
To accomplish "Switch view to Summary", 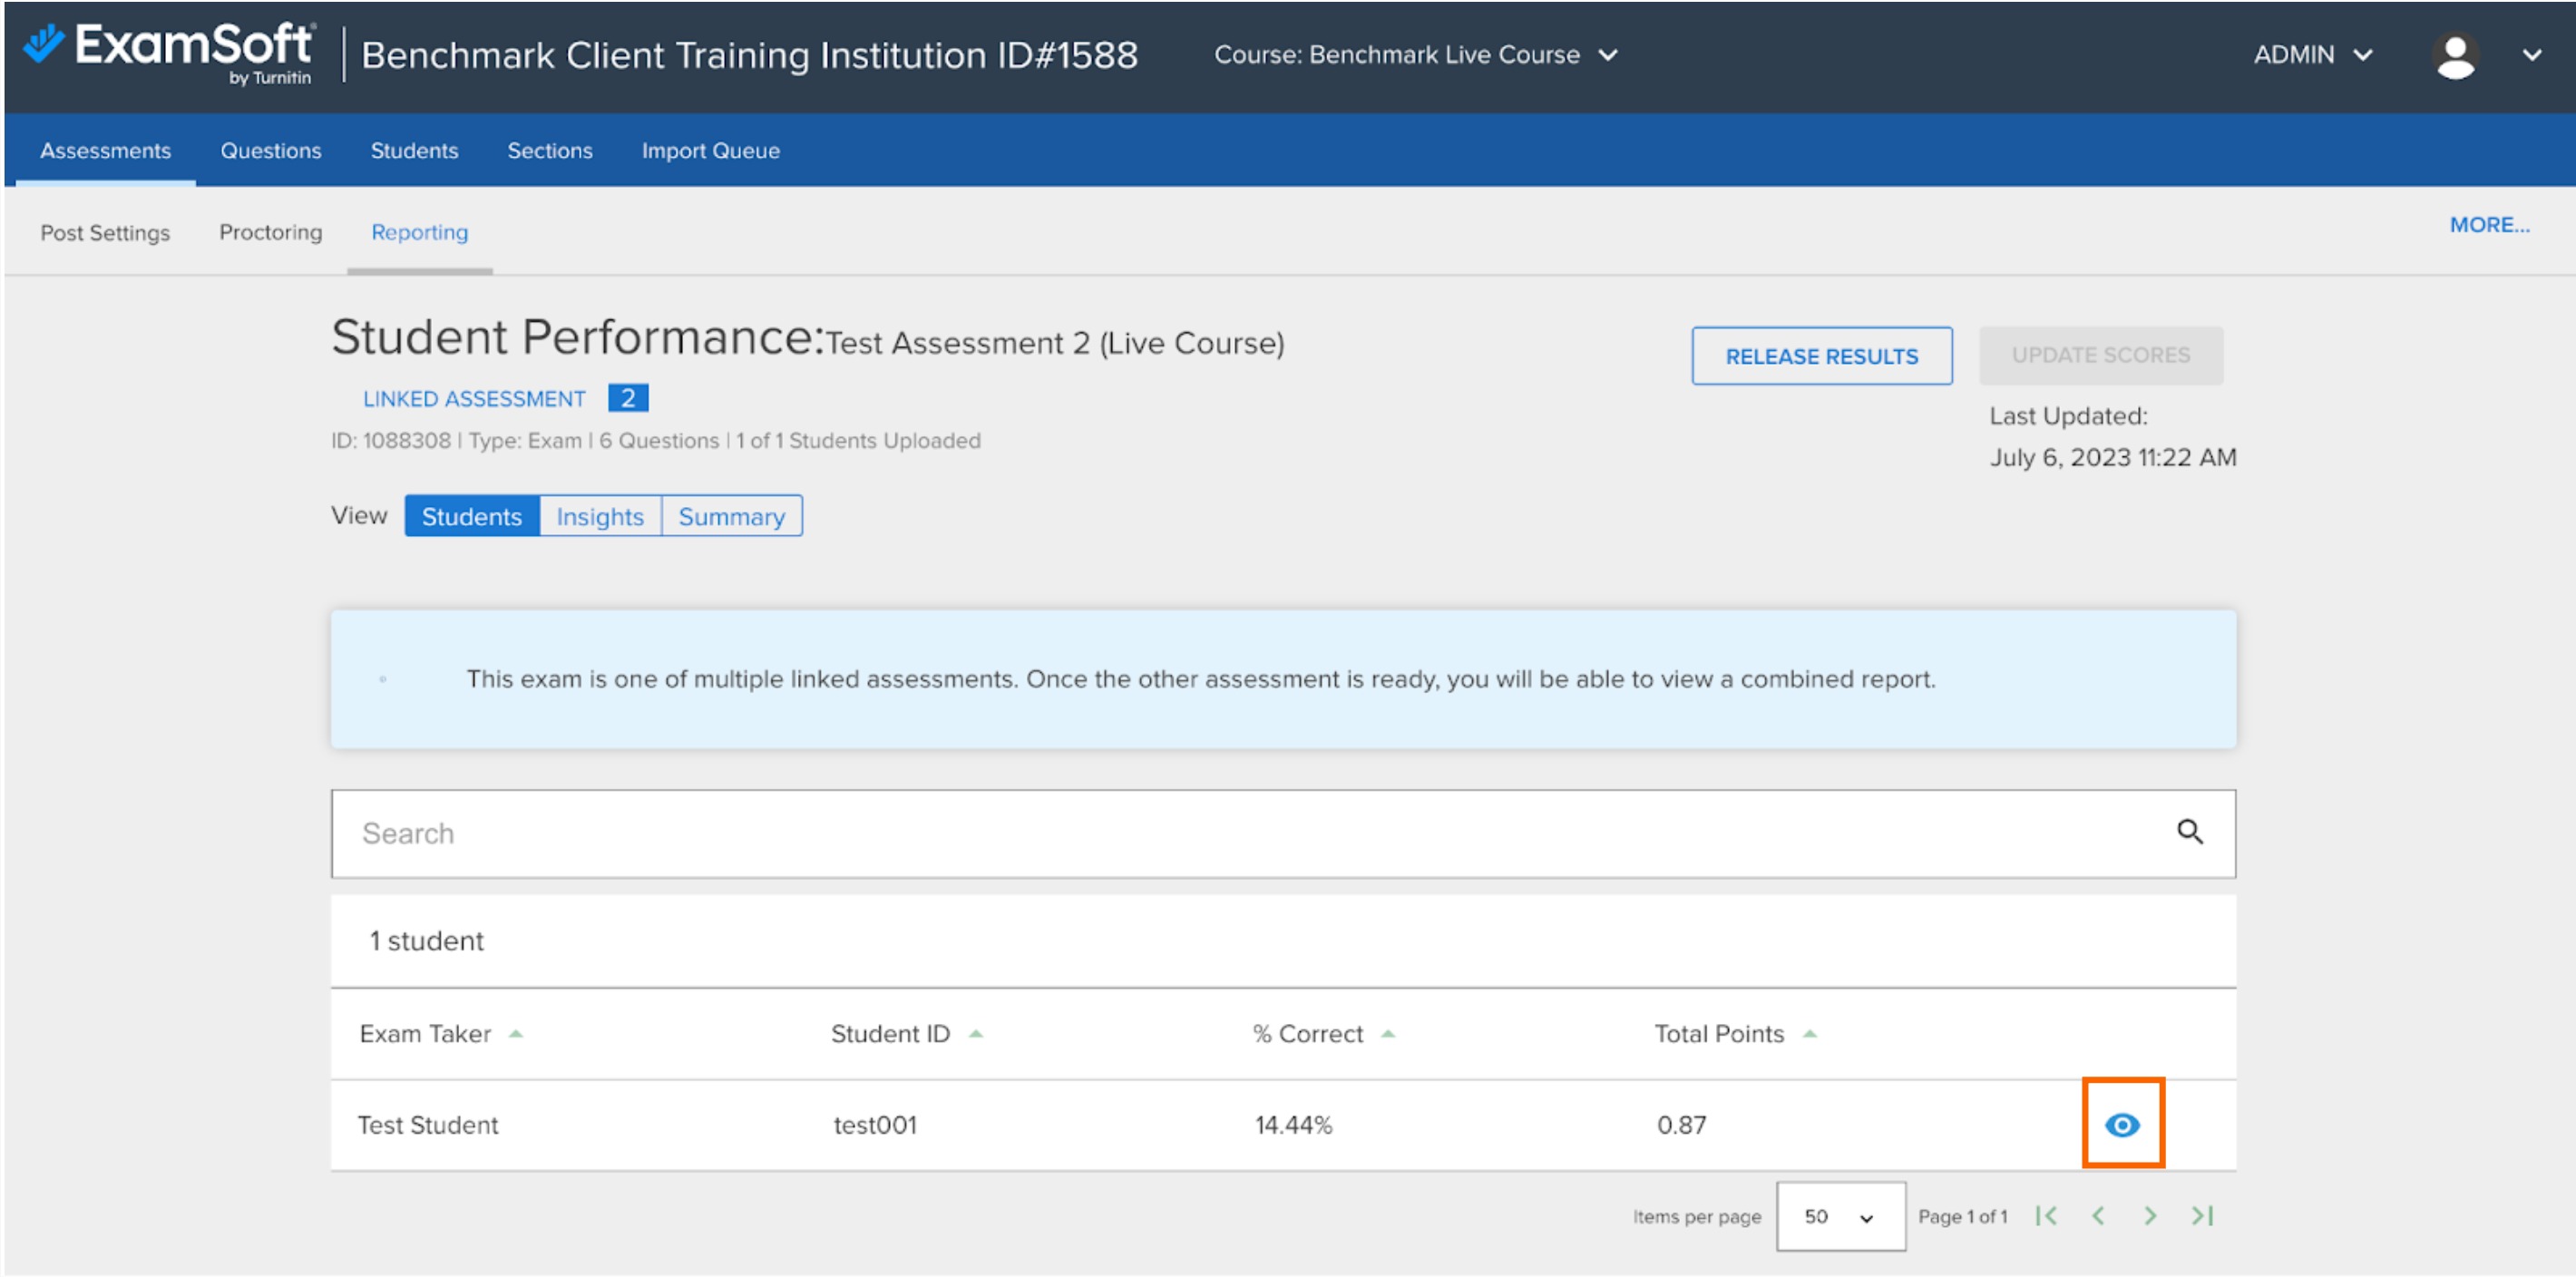I will [732, 516].
